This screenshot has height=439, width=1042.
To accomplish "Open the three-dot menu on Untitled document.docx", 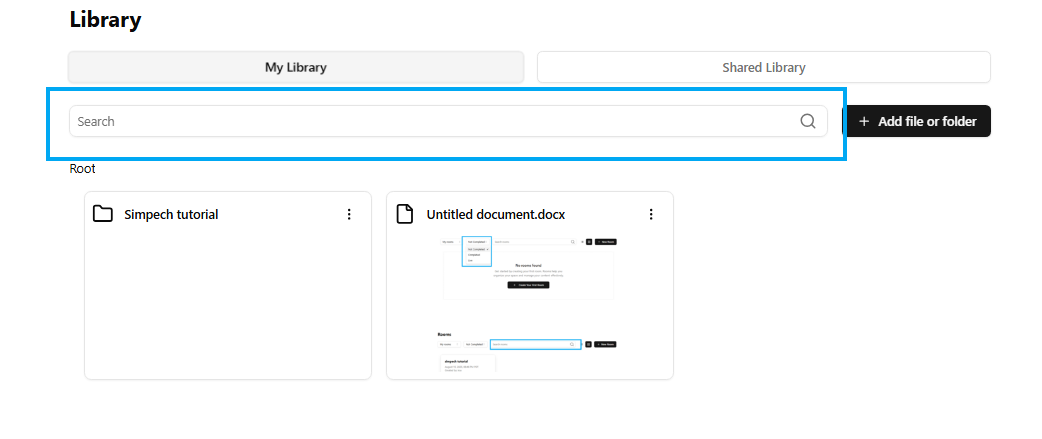I will pos(651,214).
